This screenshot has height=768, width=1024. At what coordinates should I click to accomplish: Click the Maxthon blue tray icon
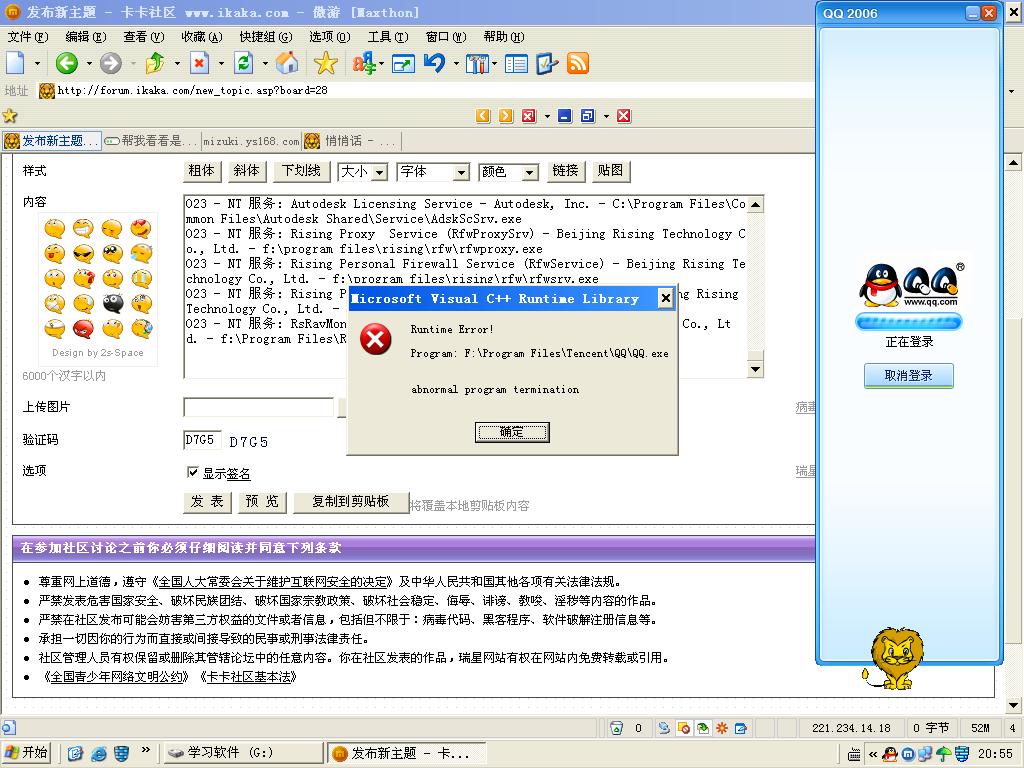coord(908,754)
